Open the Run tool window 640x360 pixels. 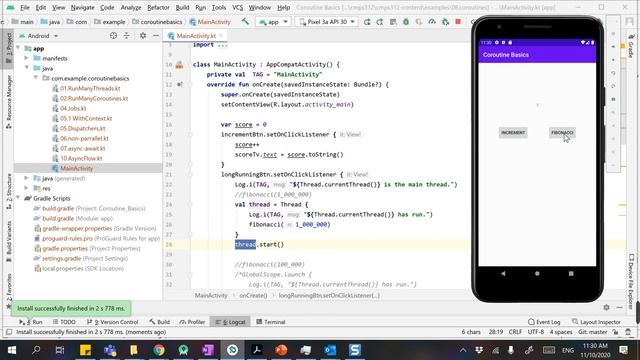click(x=31, y=322)
